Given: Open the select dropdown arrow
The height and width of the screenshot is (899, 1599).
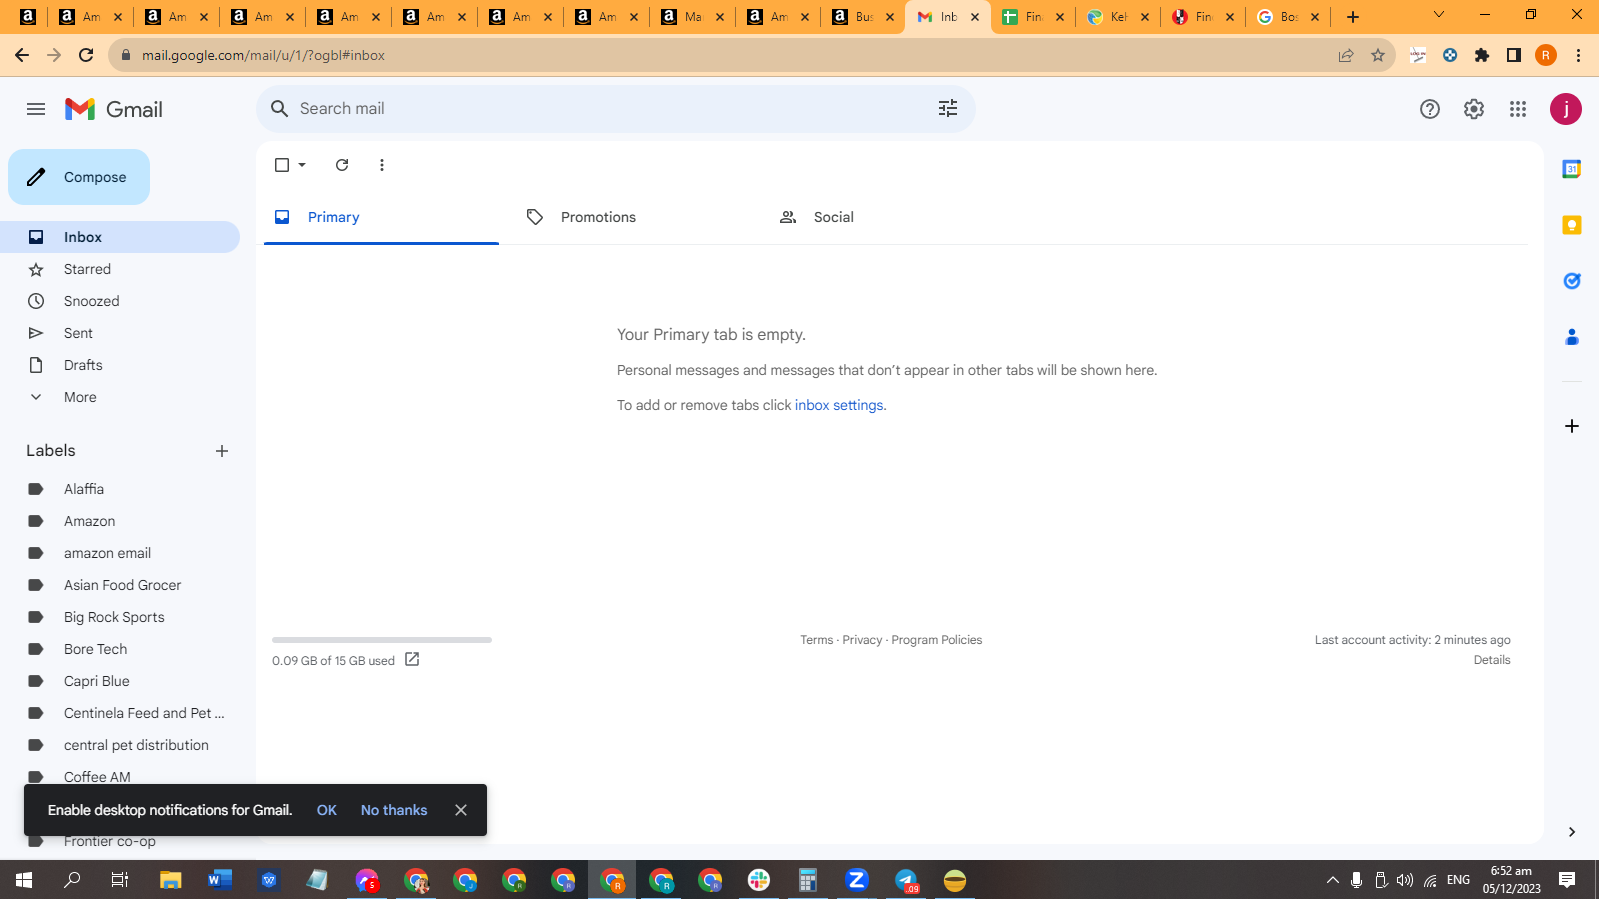Looking at the screenshot, I should coord(302,165).
